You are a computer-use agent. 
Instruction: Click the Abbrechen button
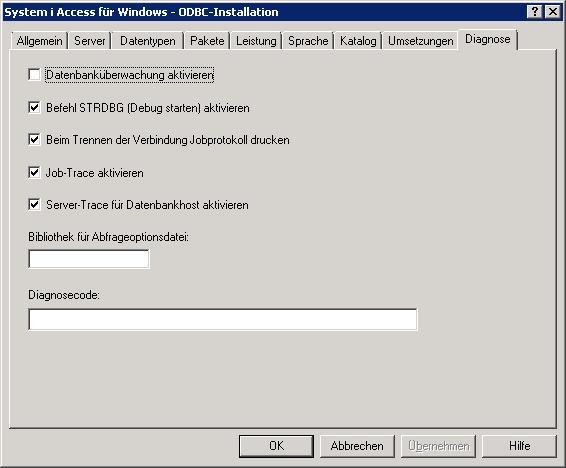[357, 446]
